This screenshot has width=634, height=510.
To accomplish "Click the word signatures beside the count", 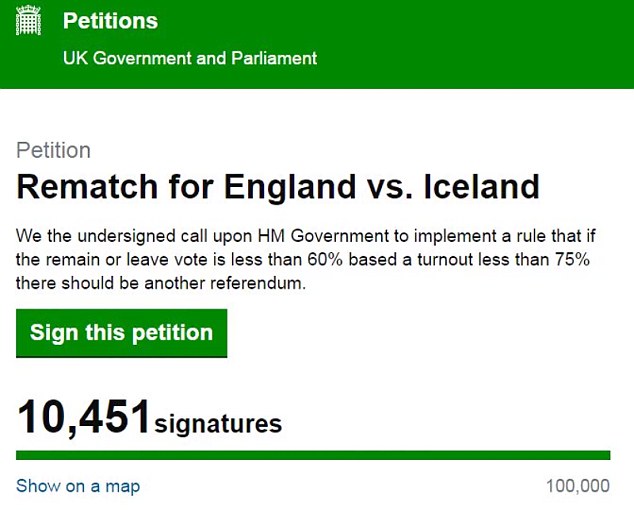I will tap(218, 424).
